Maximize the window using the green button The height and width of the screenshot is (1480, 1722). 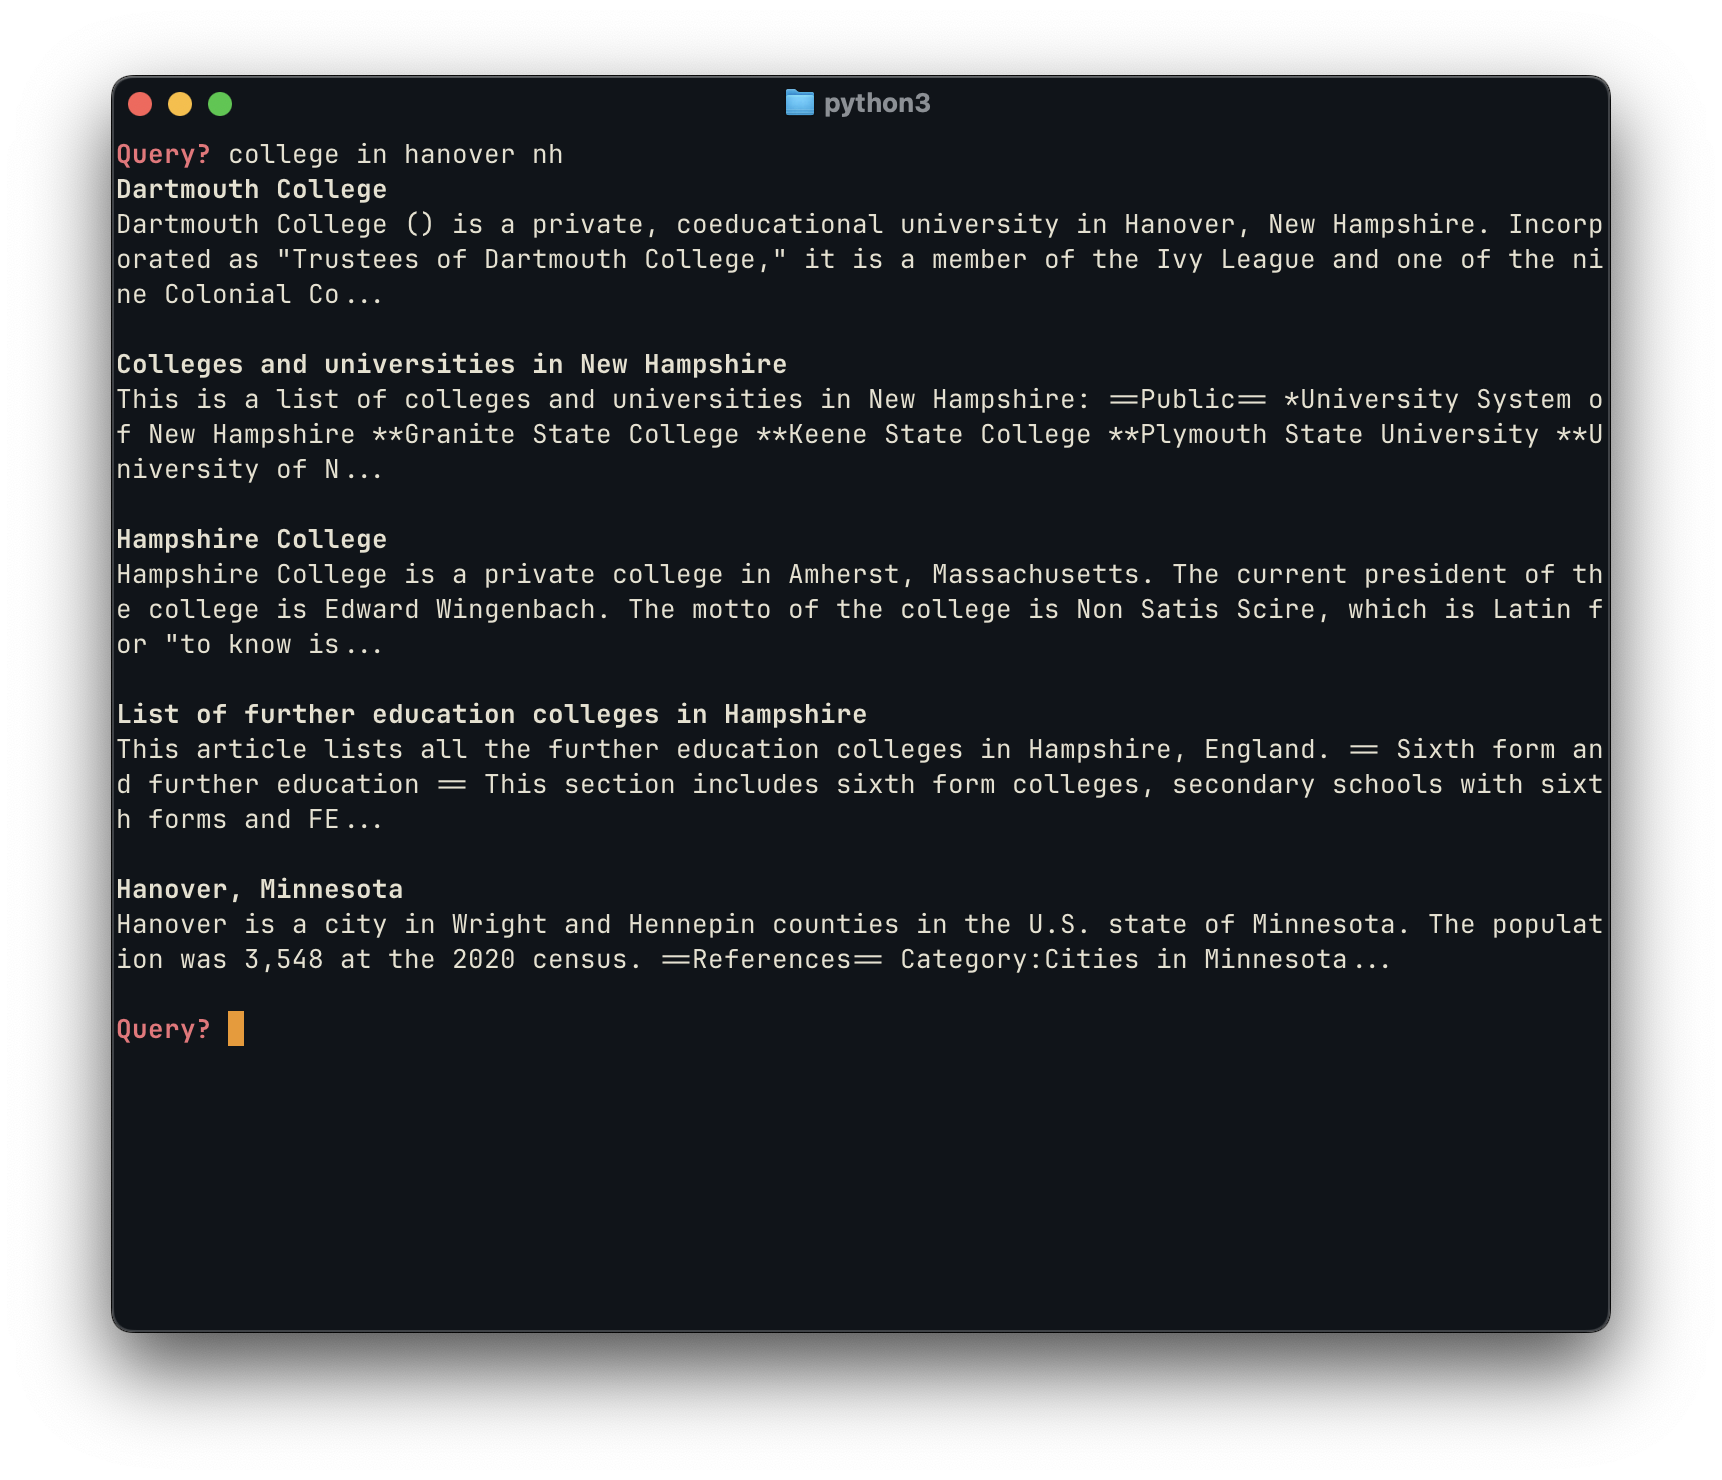click(220, 104)
